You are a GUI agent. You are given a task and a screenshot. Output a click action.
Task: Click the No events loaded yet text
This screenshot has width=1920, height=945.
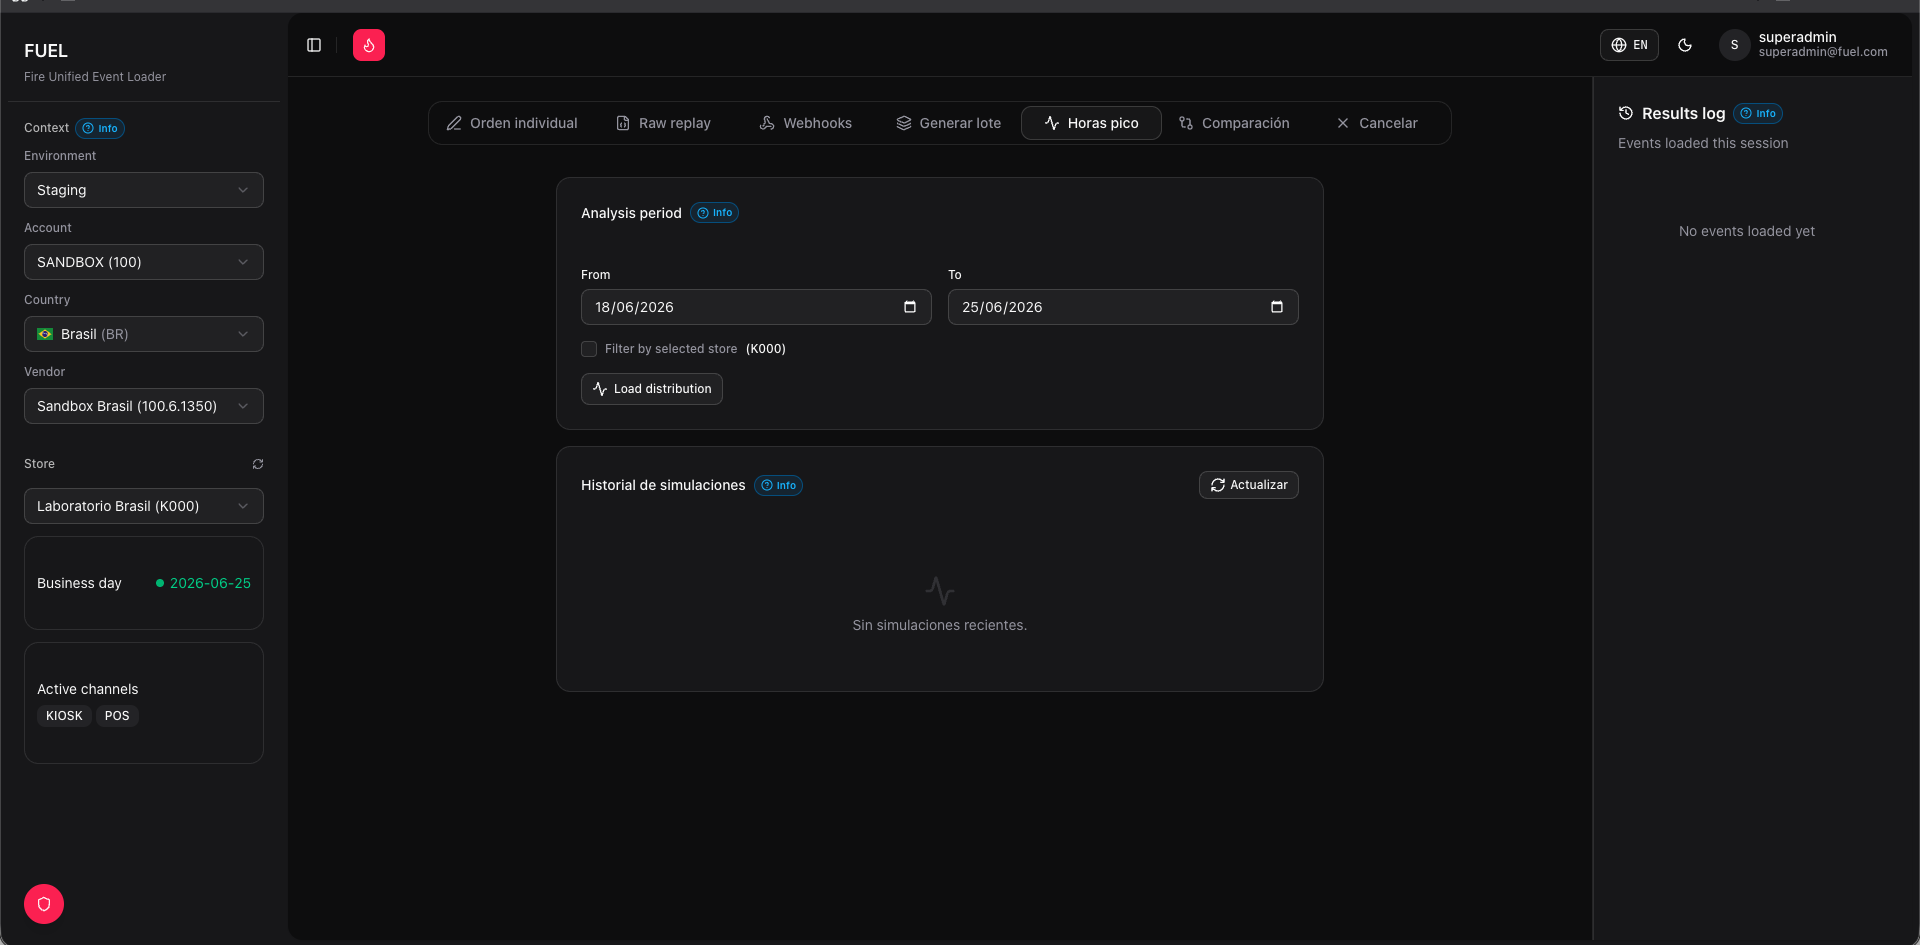(x=1747, y=231)
